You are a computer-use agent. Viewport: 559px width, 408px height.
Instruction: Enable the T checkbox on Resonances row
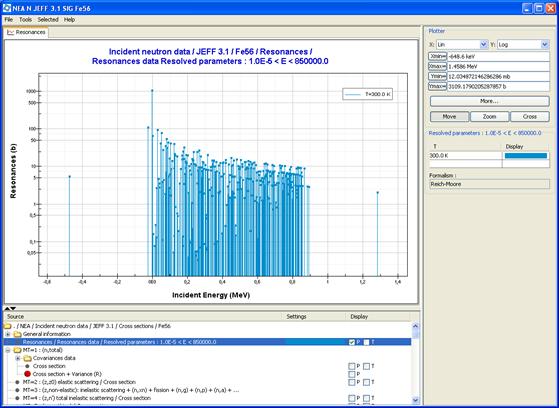[x=366, y=342]
